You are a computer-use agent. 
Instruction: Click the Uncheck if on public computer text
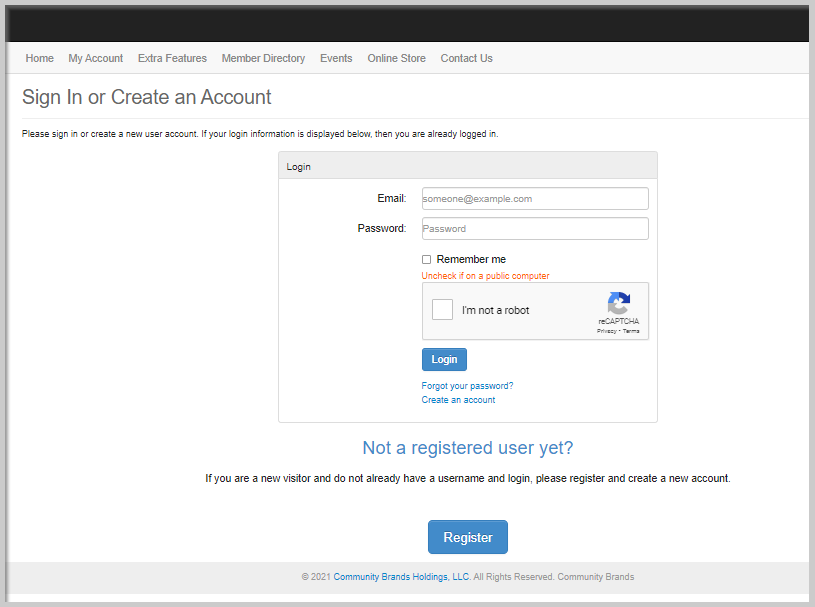tap(485, 275)
